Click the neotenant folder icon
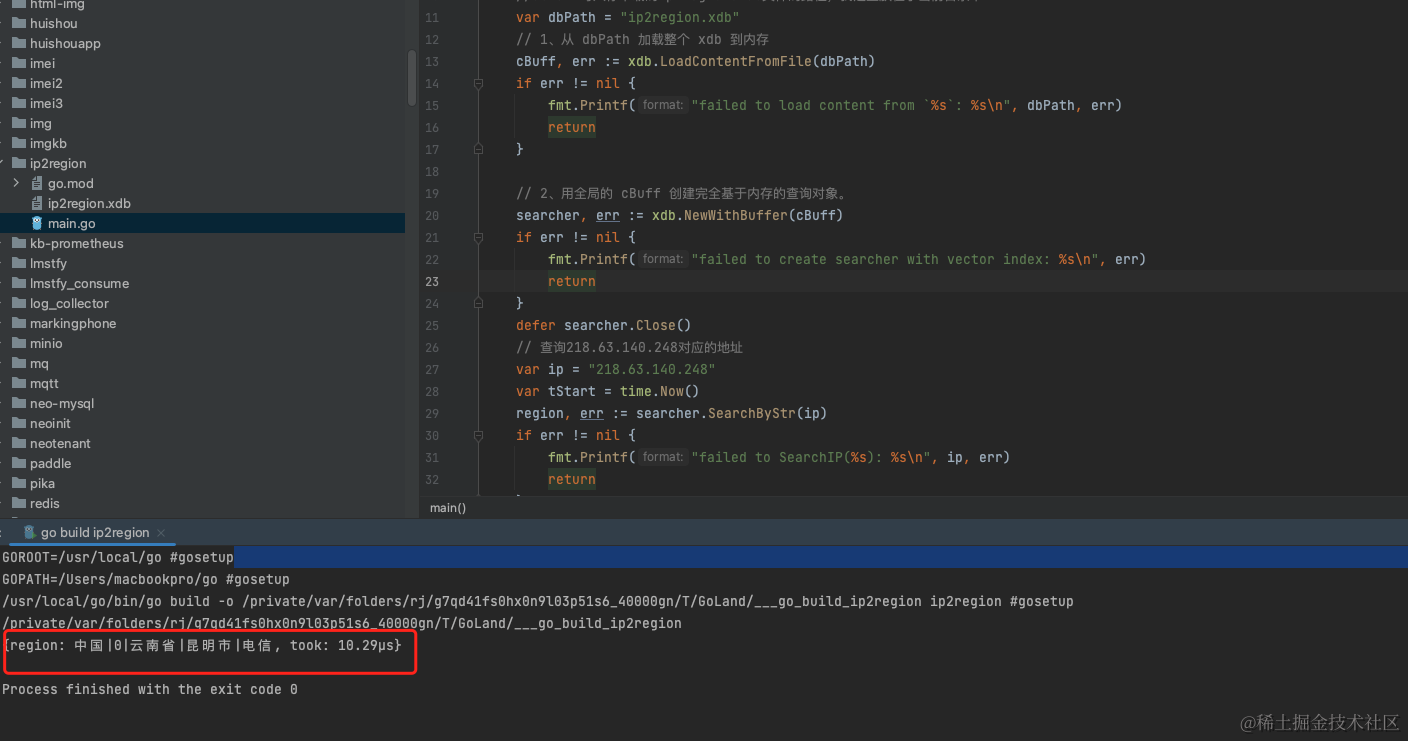 pos(19,443)
